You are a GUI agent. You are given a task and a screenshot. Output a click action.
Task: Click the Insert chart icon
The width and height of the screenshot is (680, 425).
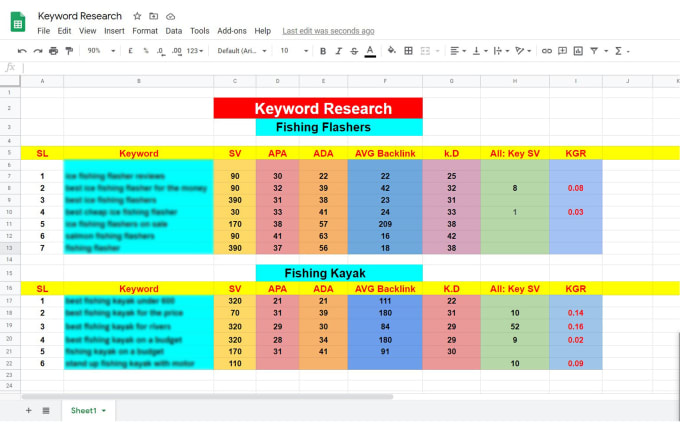click(578, 51)
